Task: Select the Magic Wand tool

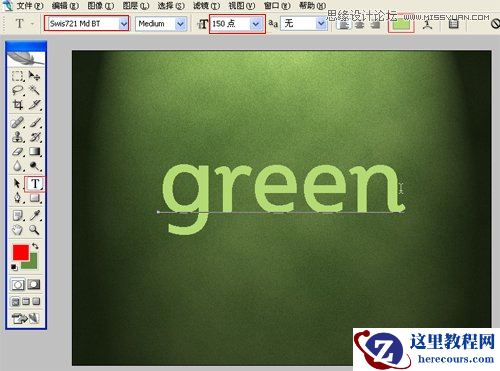Action: [34, 90]
